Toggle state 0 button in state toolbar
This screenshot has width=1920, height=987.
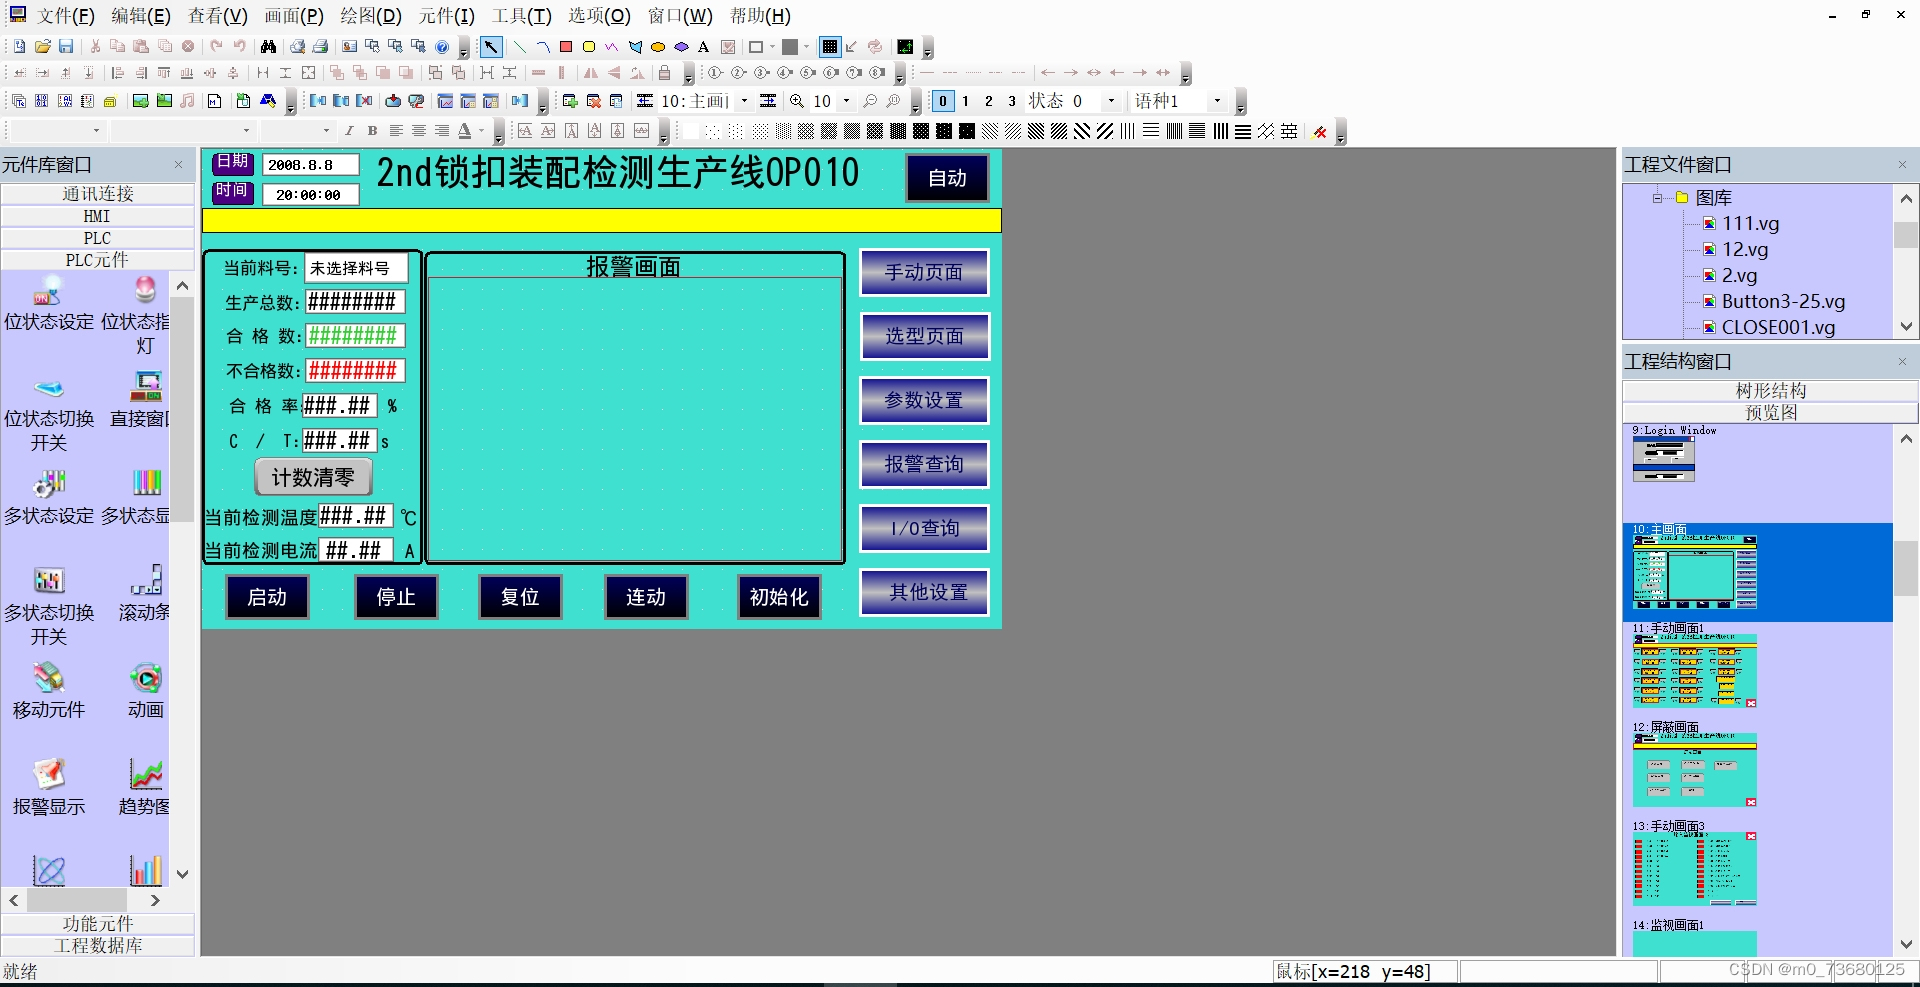[x=943, y=101]
